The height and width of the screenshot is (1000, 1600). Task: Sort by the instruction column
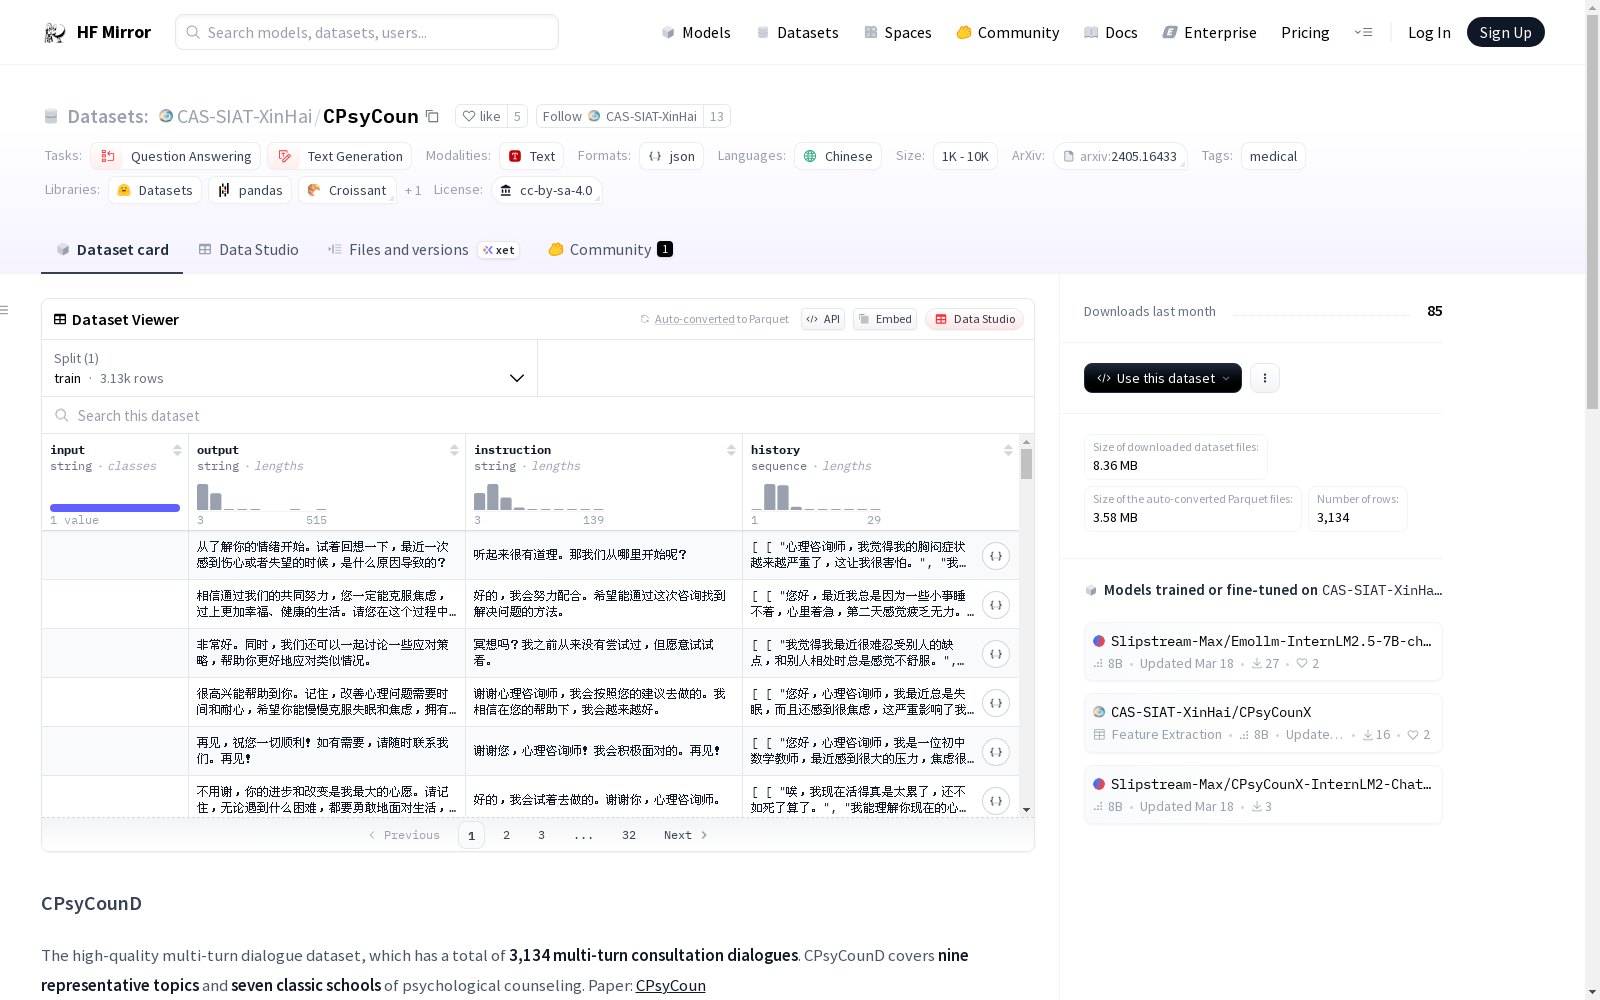tap(731, 450)
